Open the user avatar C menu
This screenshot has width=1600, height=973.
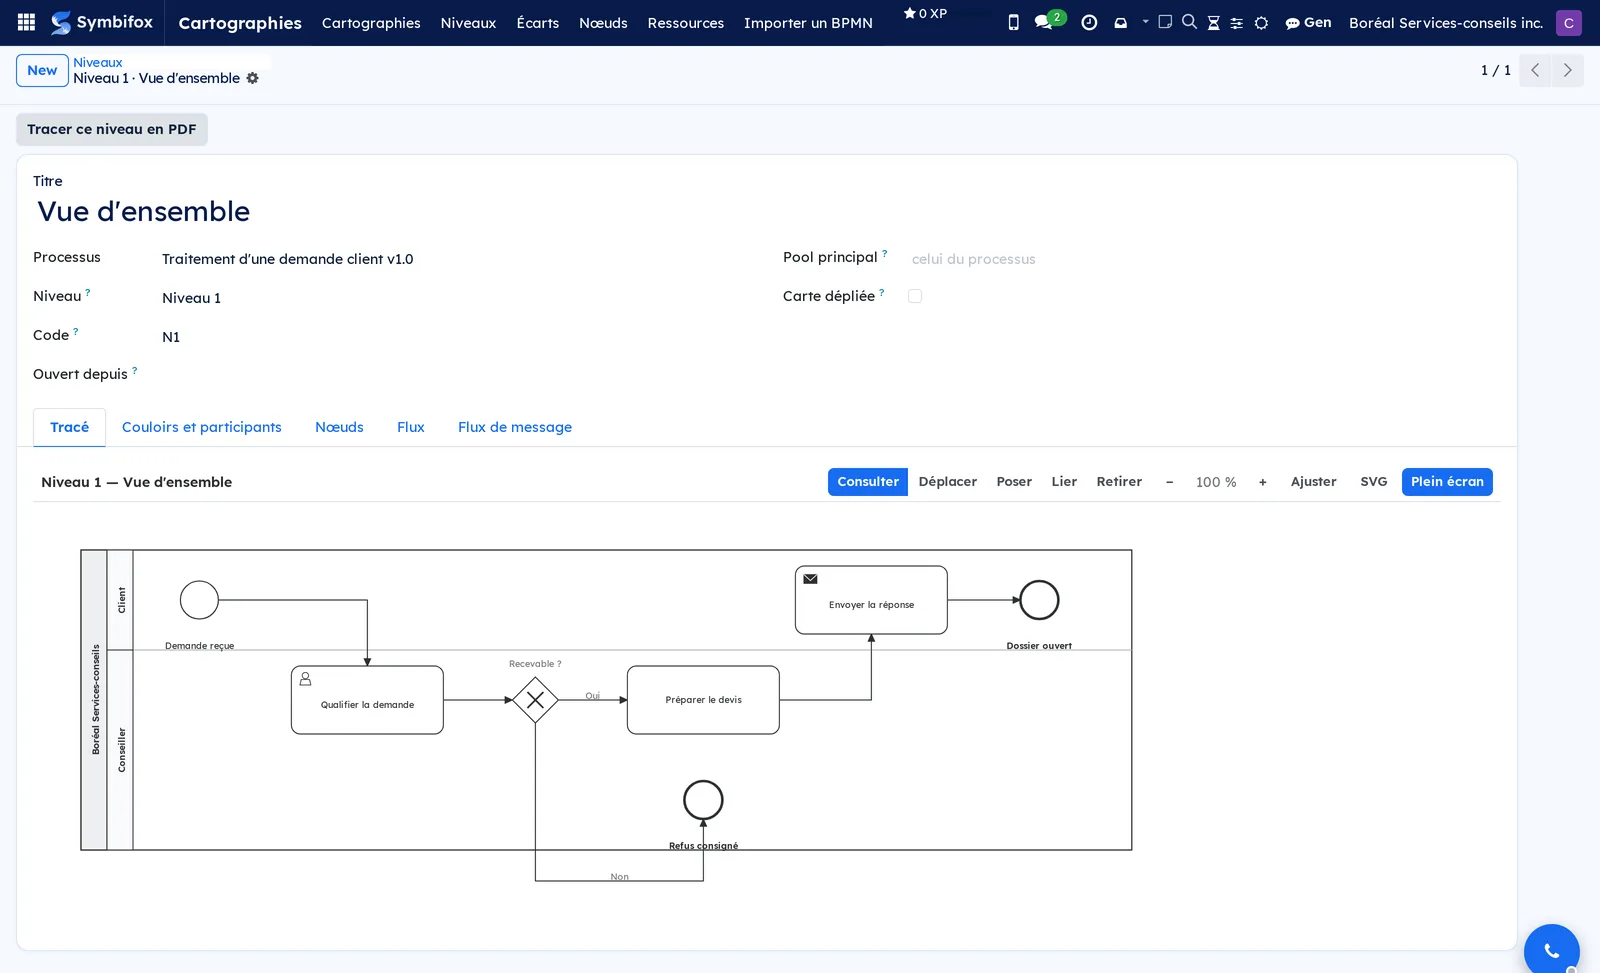coord(1568,22)
